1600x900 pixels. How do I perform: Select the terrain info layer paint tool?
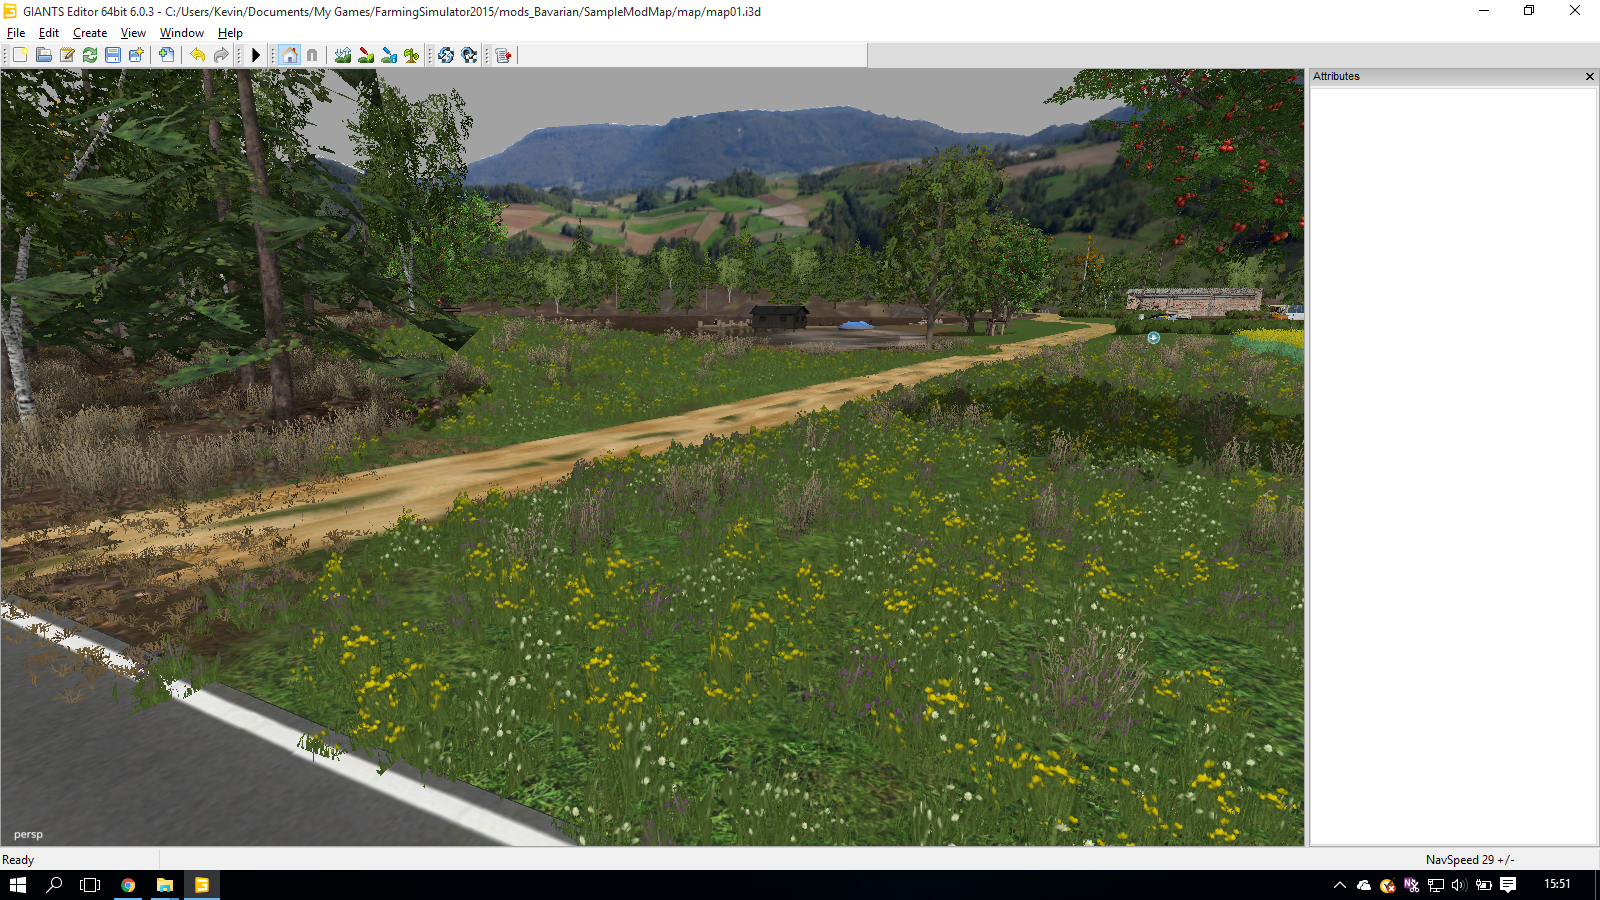pos(389,55)
